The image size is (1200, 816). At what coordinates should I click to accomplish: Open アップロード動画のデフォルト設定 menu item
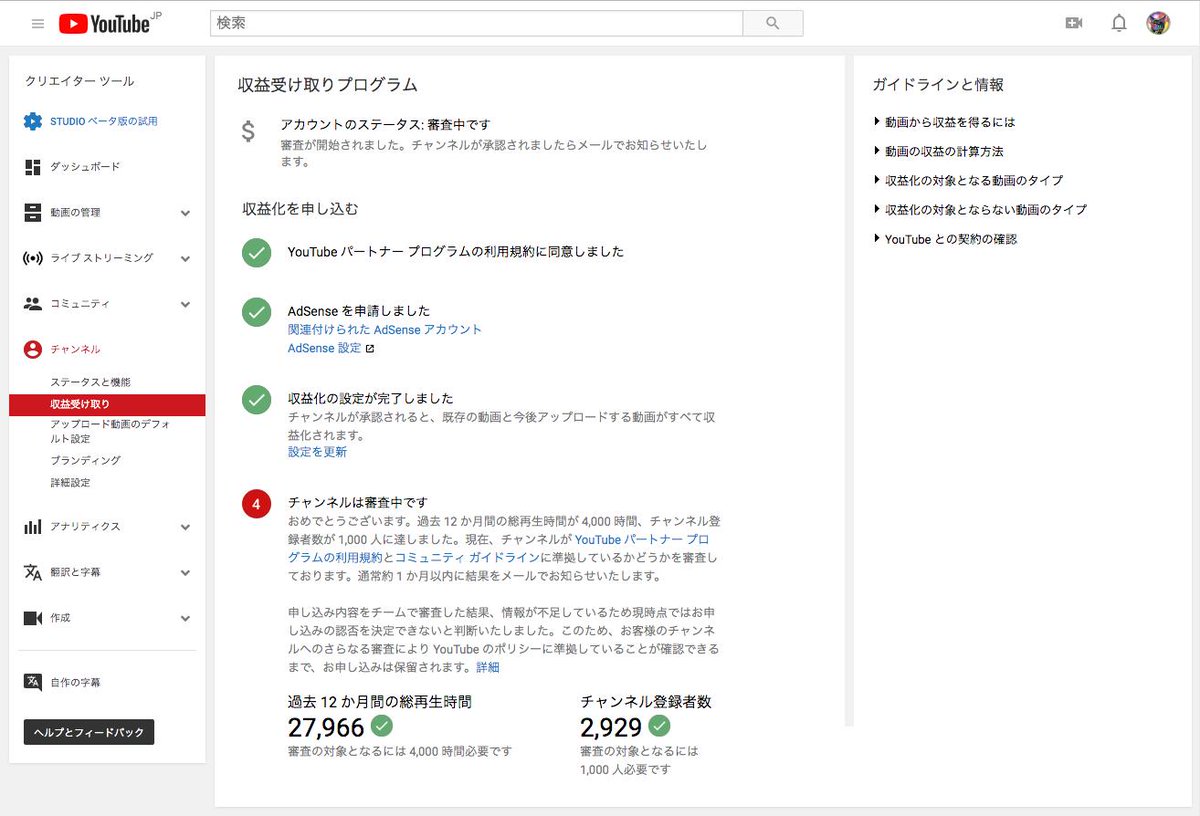(112, 432)
